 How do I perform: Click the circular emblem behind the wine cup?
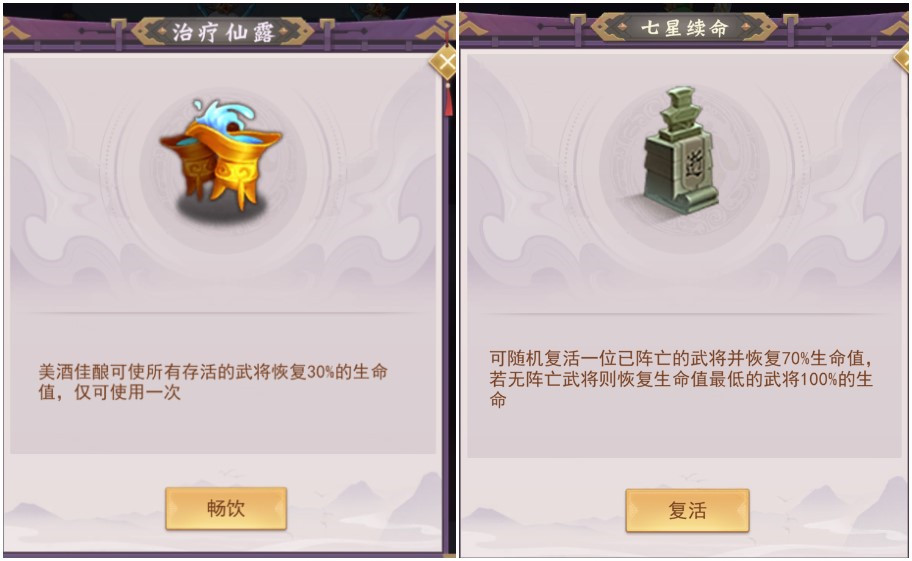(223, 171)
